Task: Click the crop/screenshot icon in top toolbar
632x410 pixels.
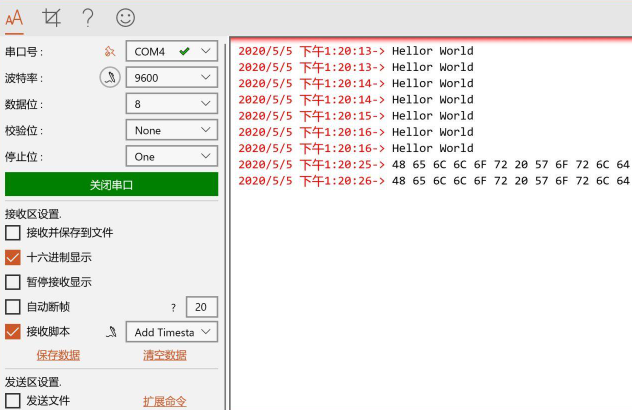Action: point(50,16)
